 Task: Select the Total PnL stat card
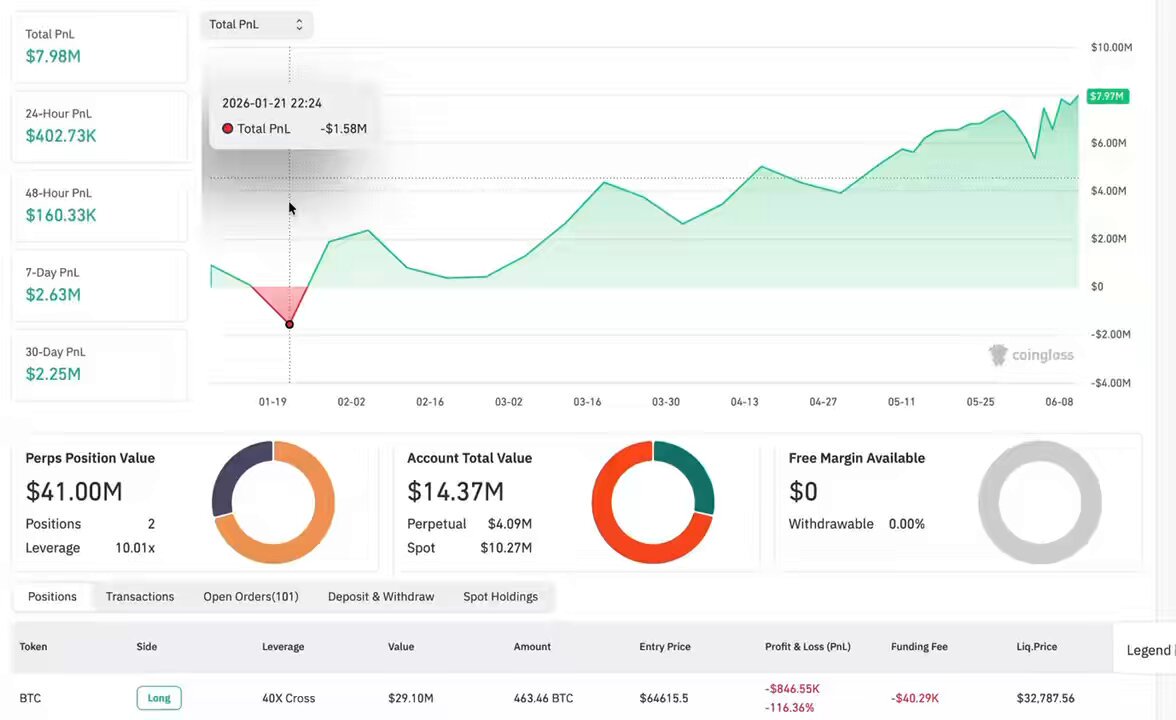pyautogui.click(x=99, y=46)
